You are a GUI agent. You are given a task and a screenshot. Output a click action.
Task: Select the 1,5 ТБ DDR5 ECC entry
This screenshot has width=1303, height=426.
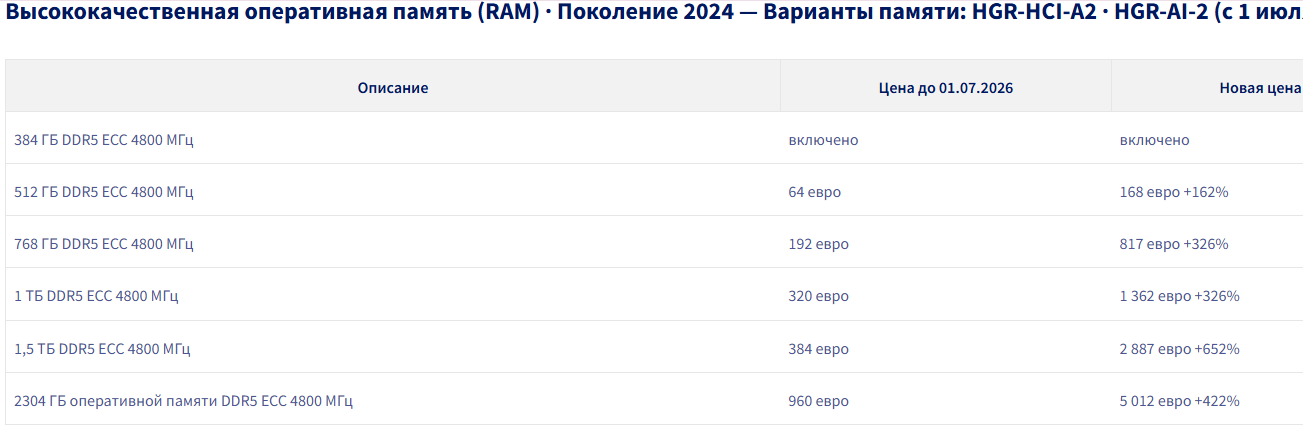click(102, 349)
